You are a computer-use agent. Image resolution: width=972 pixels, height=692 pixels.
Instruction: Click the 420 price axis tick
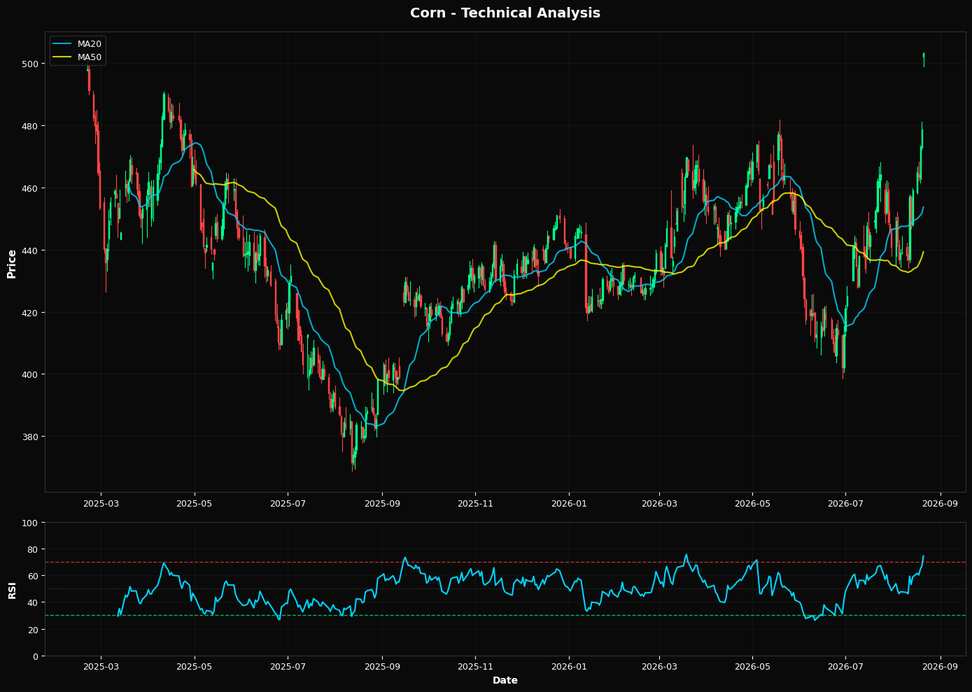click(x=30, y=313)
